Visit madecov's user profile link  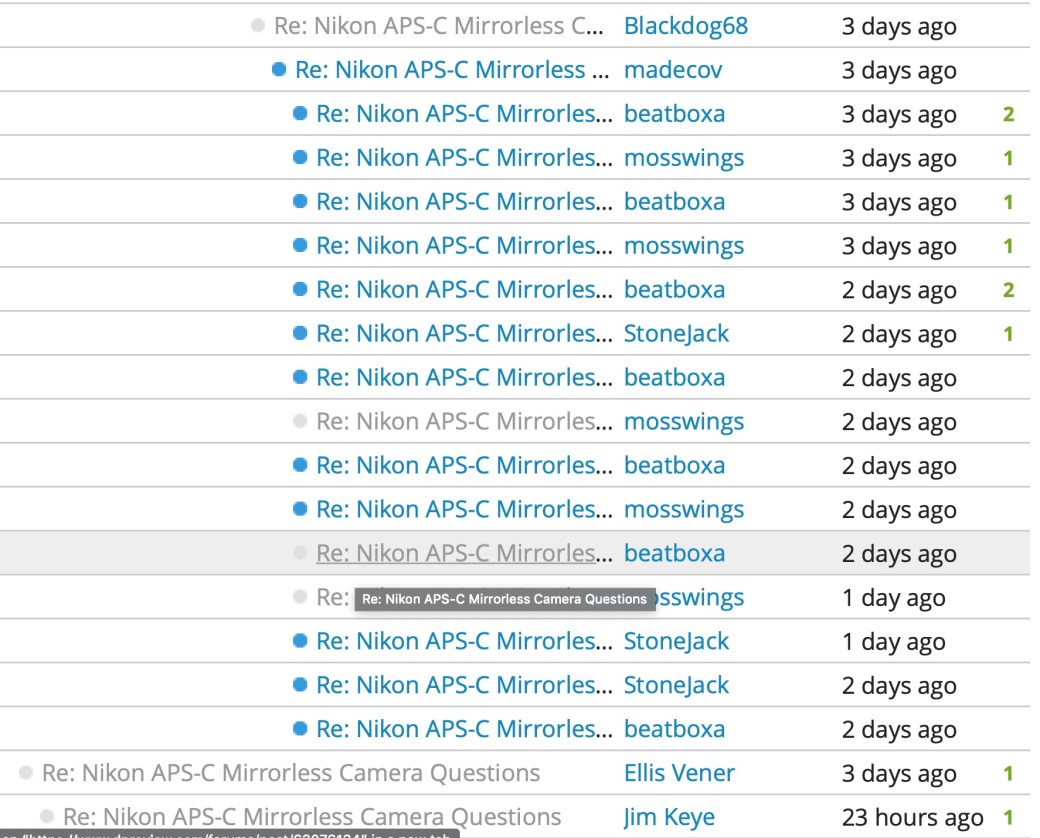tap(672, 70)
